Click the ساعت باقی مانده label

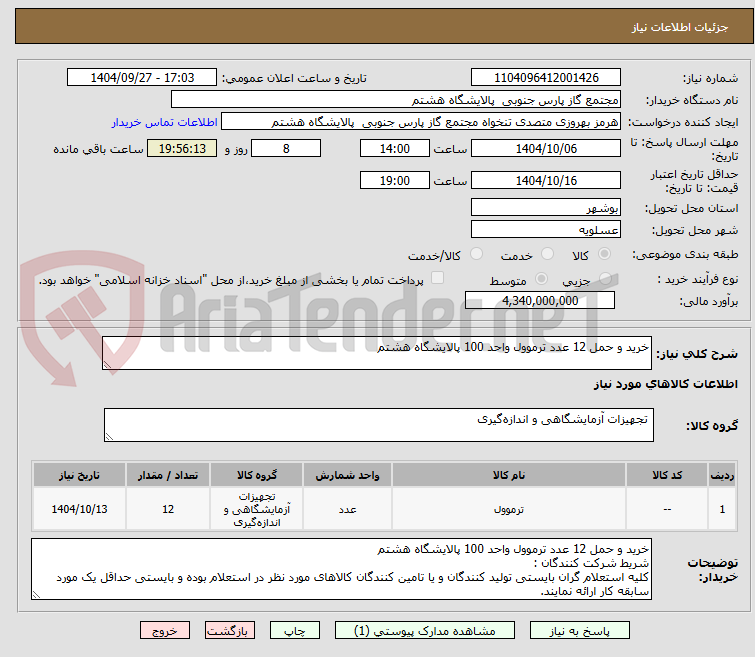[x=98, y=149]
